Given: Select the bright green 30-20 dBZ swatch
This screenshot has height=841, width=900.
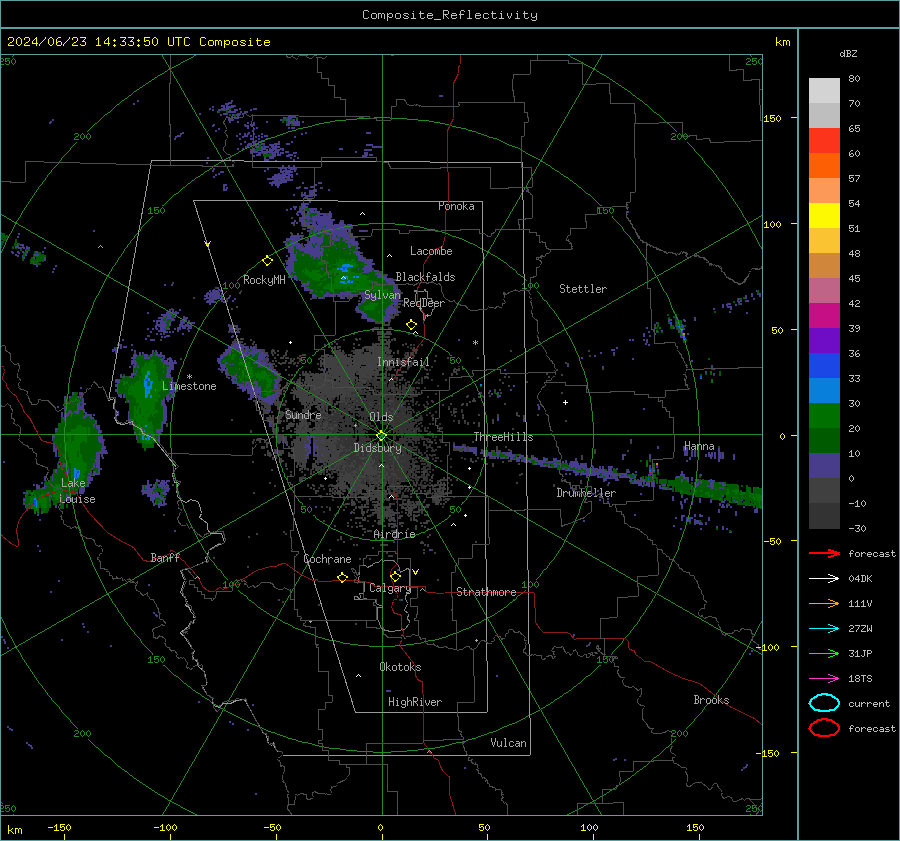Looking at the screenshot, I should [x=824, y=415].
